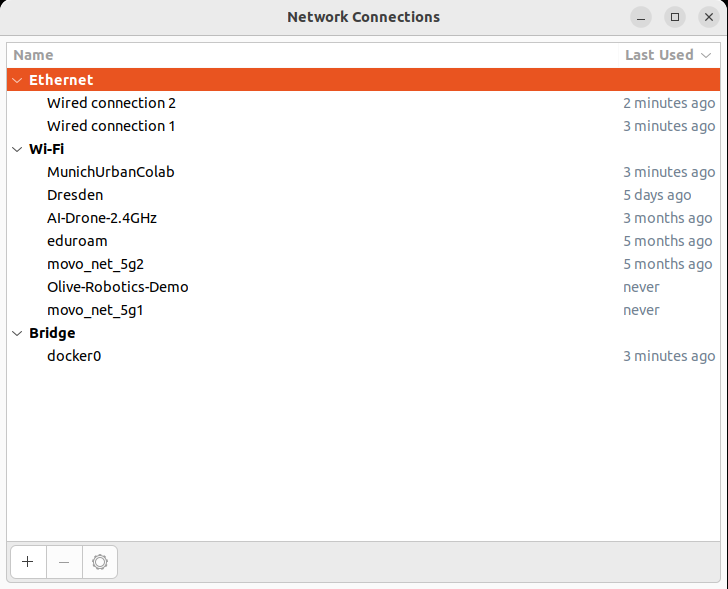
Task: Select Wired connection 1
Action: click(111, 126)
